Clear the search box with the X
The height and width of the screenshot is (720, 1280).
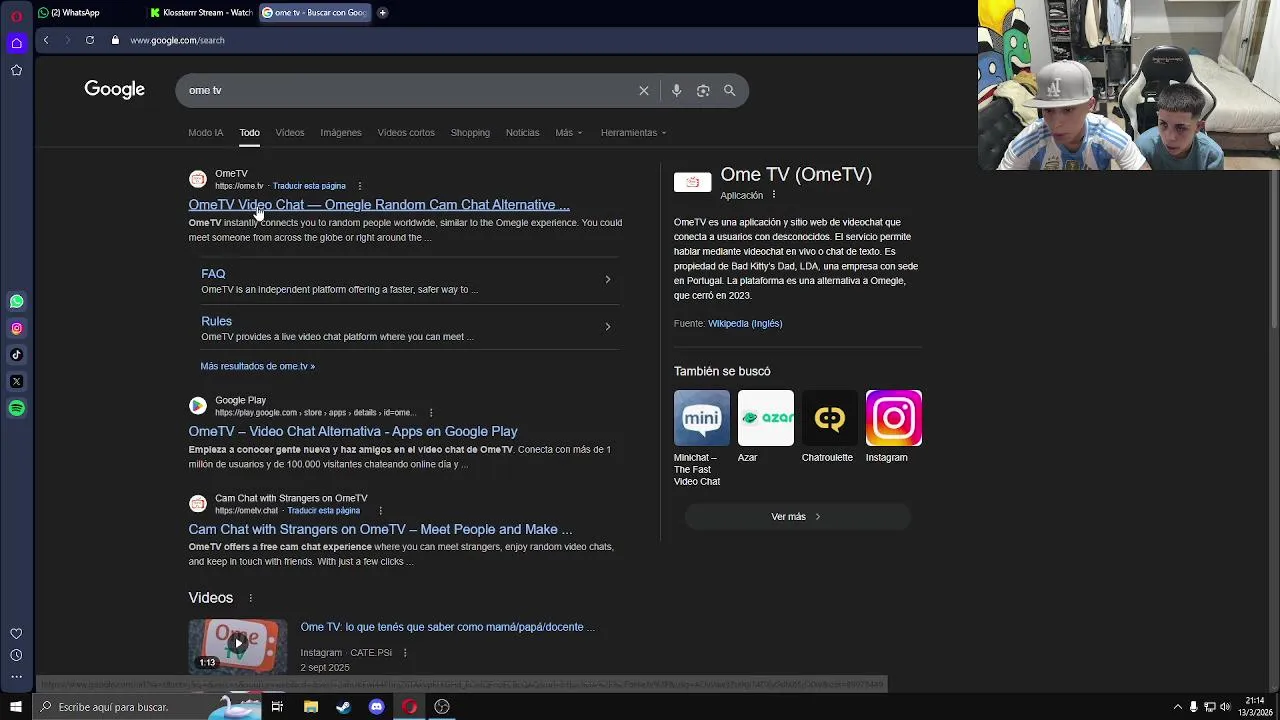(x=644, y=91)
